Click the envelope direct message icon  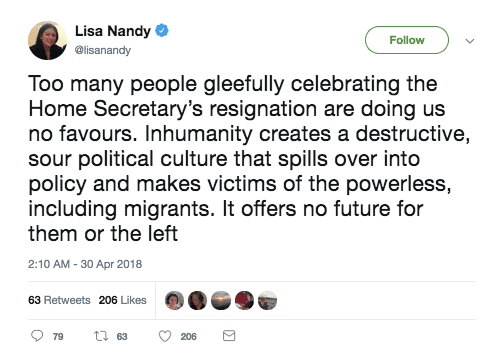229,336
